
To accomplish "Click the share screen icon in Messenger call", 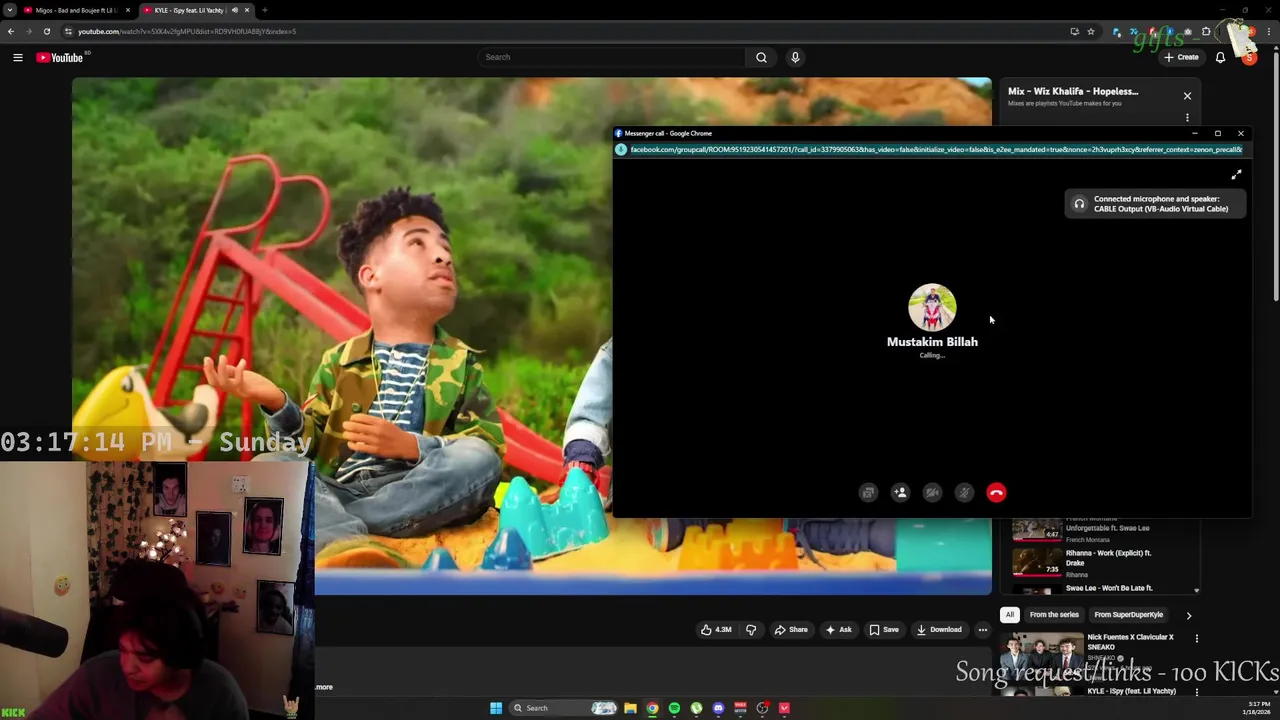I will [868, 492].
